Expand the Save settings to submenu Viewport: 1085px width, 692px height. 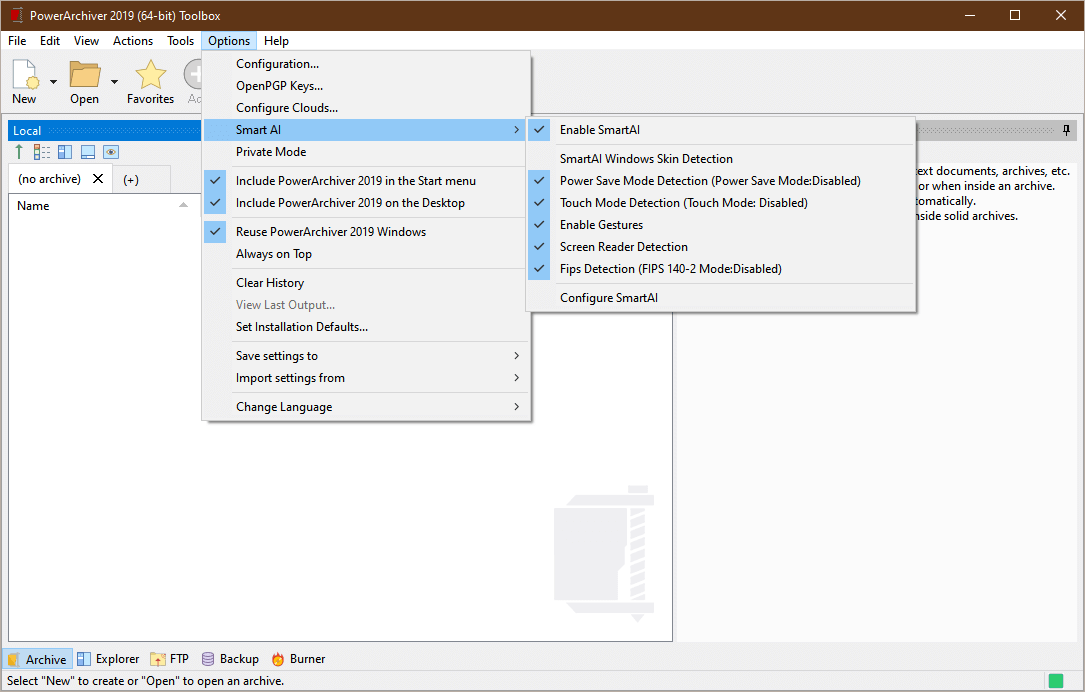365,356
